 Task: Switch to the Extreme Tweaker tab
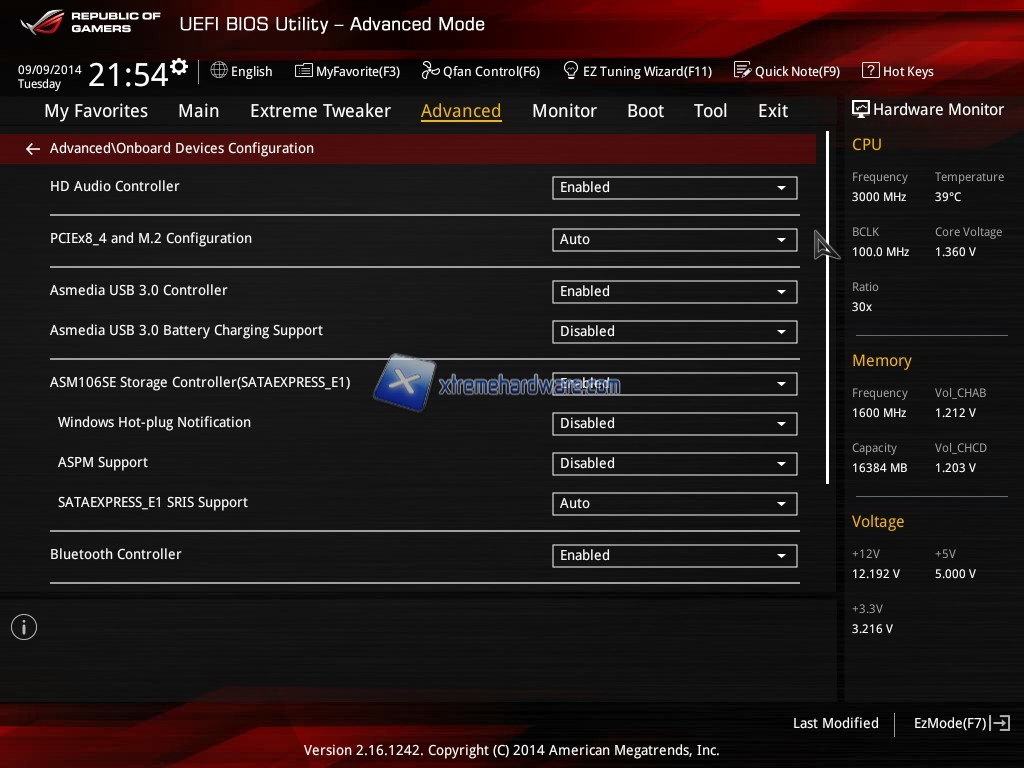[x=320, y=111]
